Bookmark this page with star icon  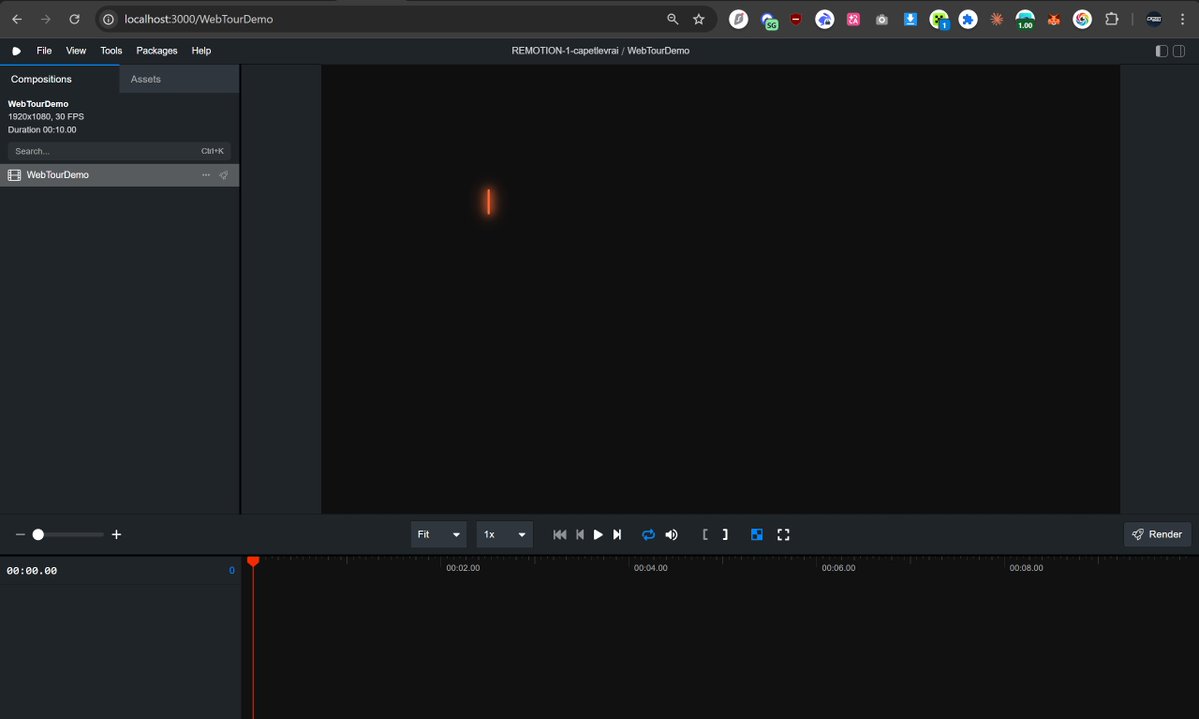pyautogui.click(x=699, y=19)
